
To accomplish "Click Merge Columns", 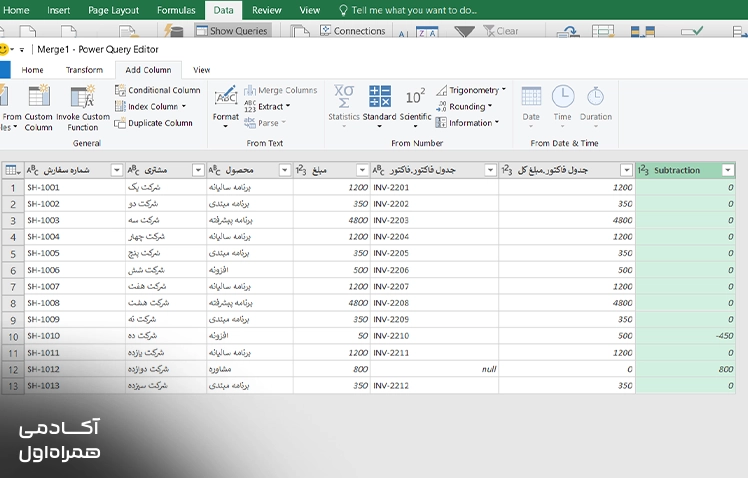I will pyautogui.click(x=280, y=90).
